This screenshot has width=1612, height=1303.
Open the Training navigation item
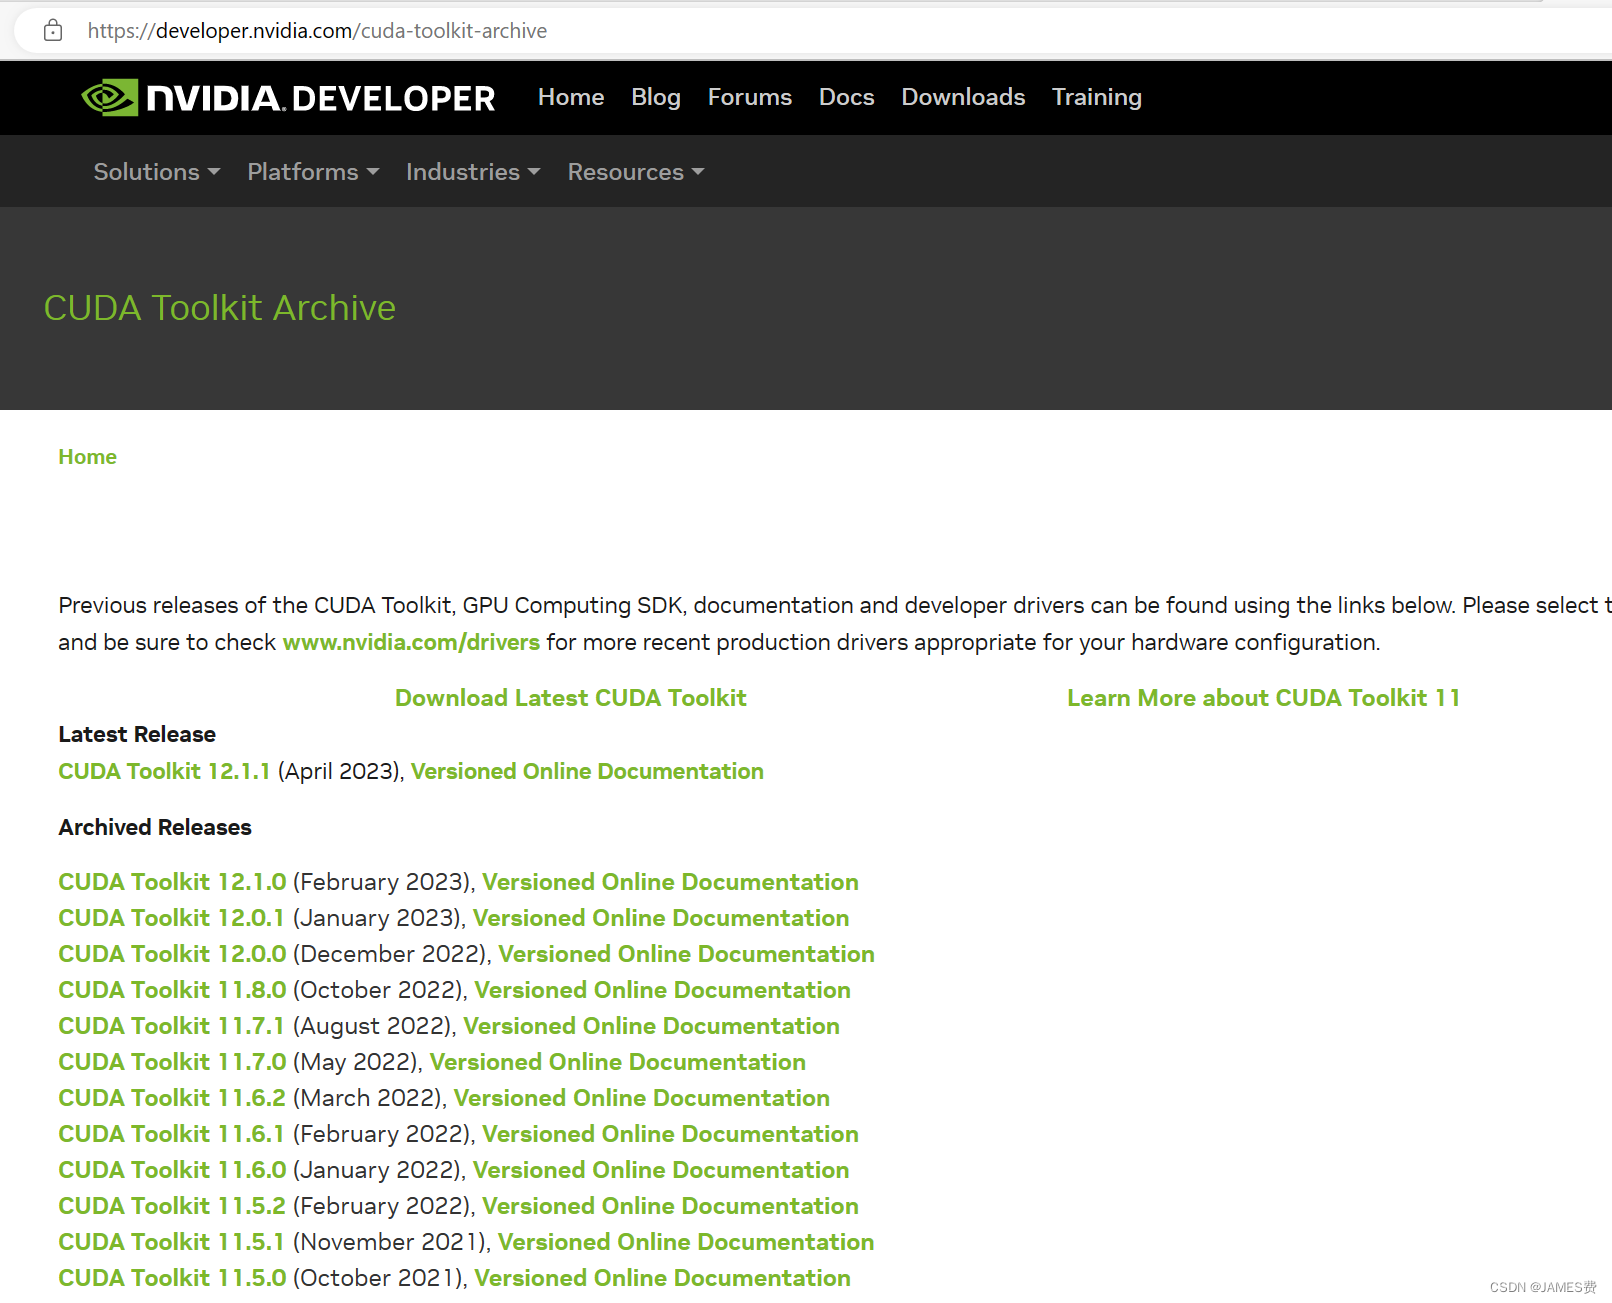(x=1097, y=97)
